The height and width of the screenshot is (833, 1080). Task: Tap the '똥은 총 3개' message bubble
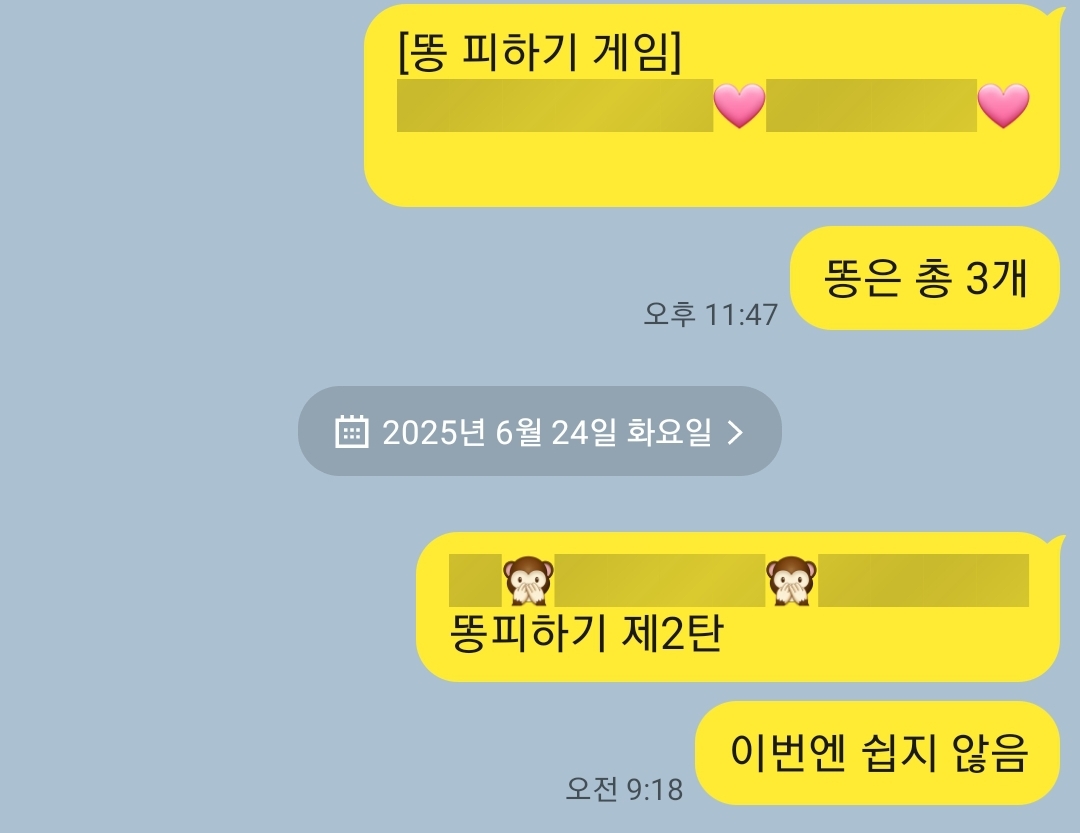point(924,278)
